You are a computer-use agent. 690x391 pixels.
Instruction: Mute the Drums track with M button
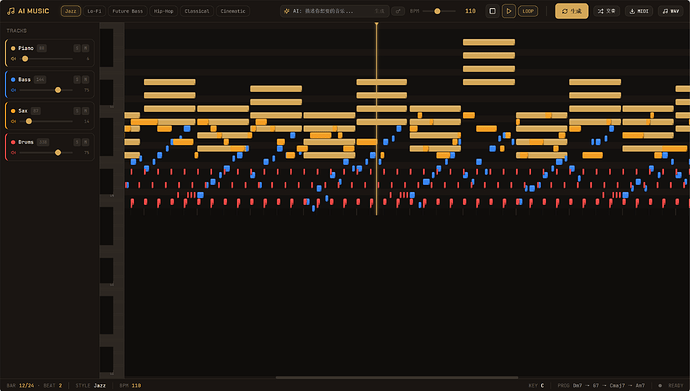point(85,142)
